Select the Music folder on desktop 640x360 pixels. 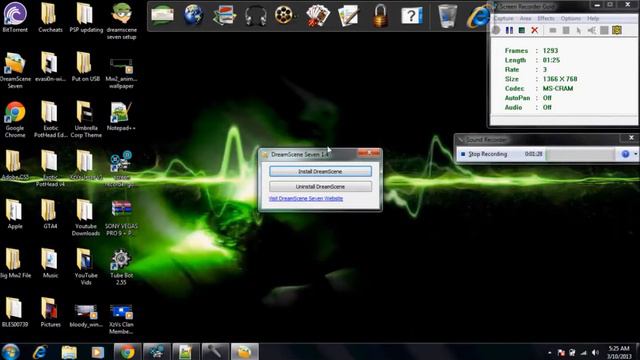pos(50,263)
